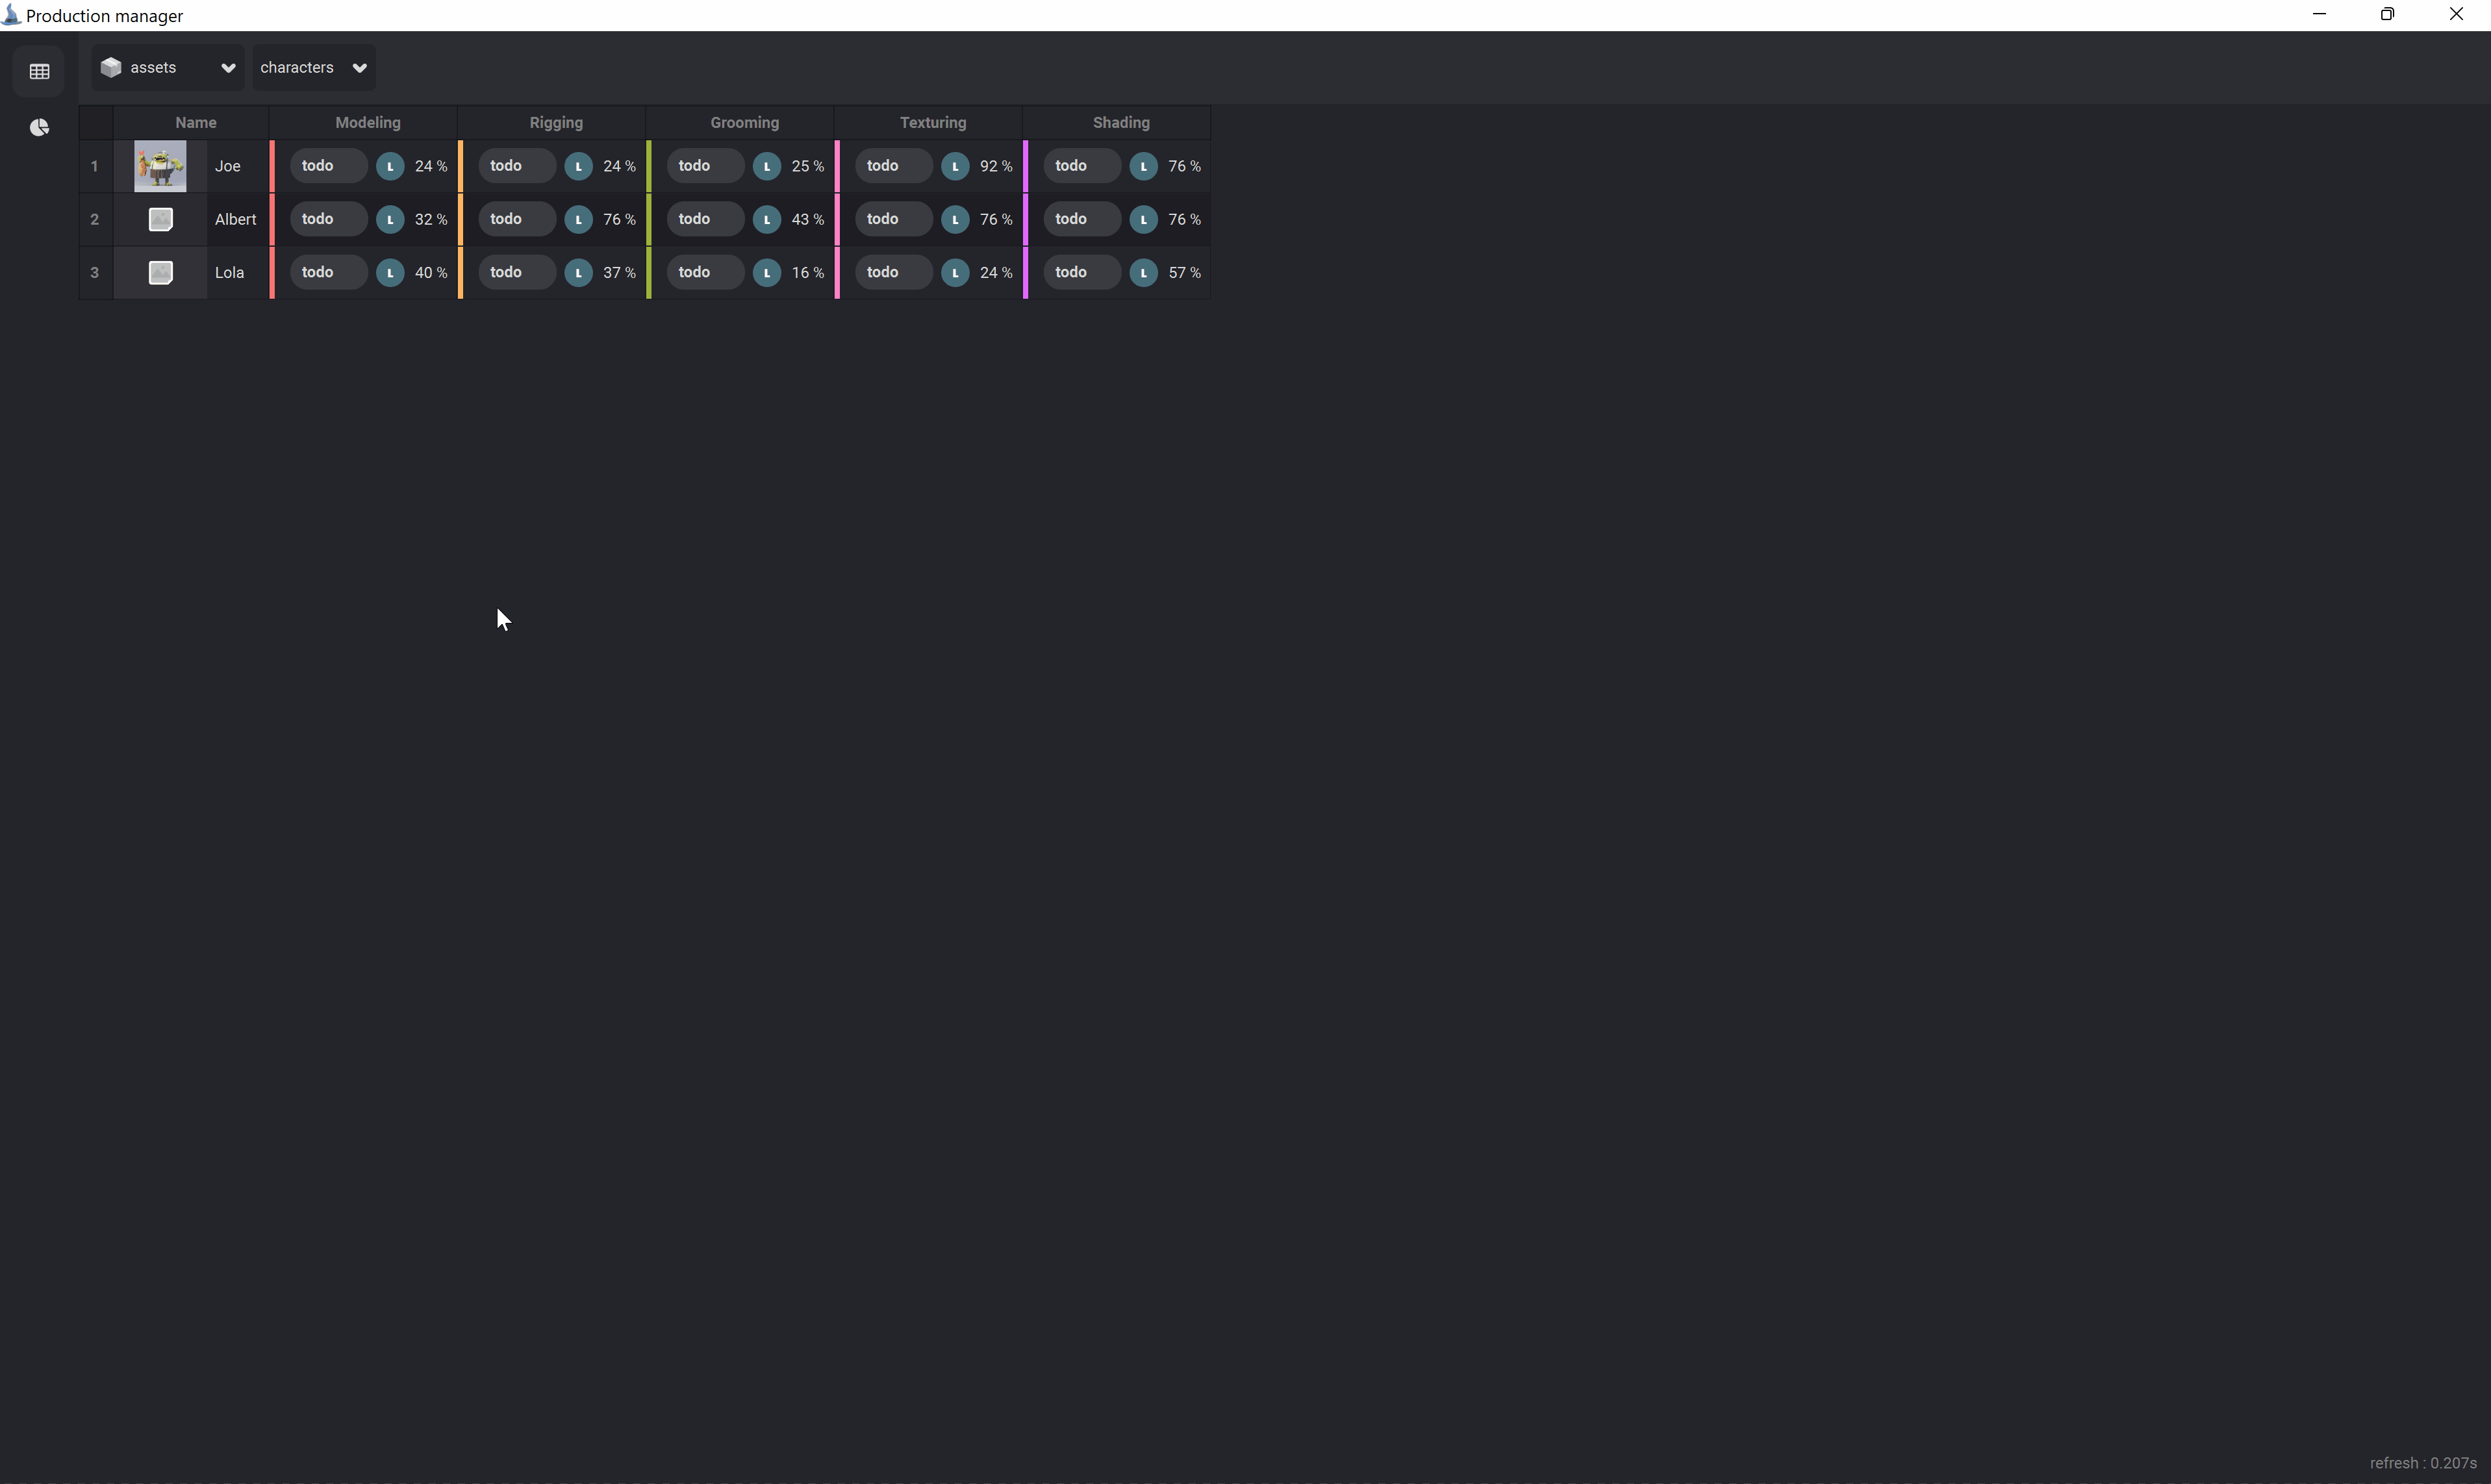Click the Rigging column header
Screen dimensions: 2491x1484
[x=556, y=122]
